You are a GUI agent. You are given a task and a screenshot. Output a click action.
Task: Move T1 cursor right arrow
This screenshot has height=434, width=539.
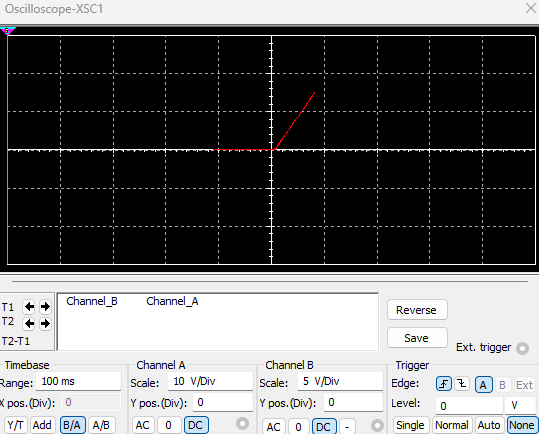(45, 307)
